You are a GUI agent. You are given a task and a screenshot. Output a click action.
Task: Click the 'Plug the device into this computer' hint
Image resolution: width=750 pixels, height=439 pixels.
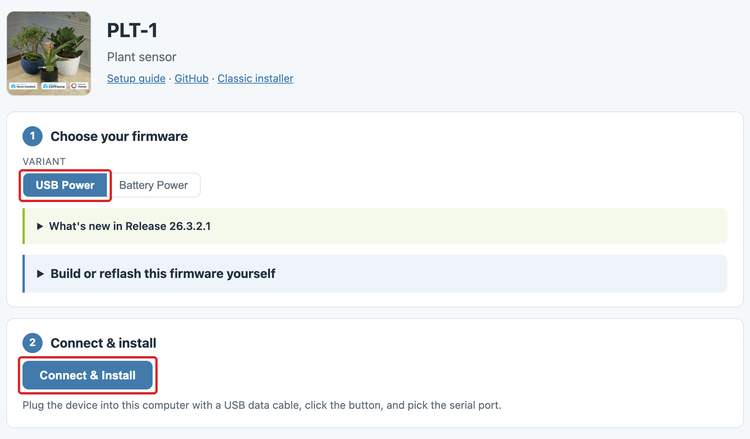(262, 405)
